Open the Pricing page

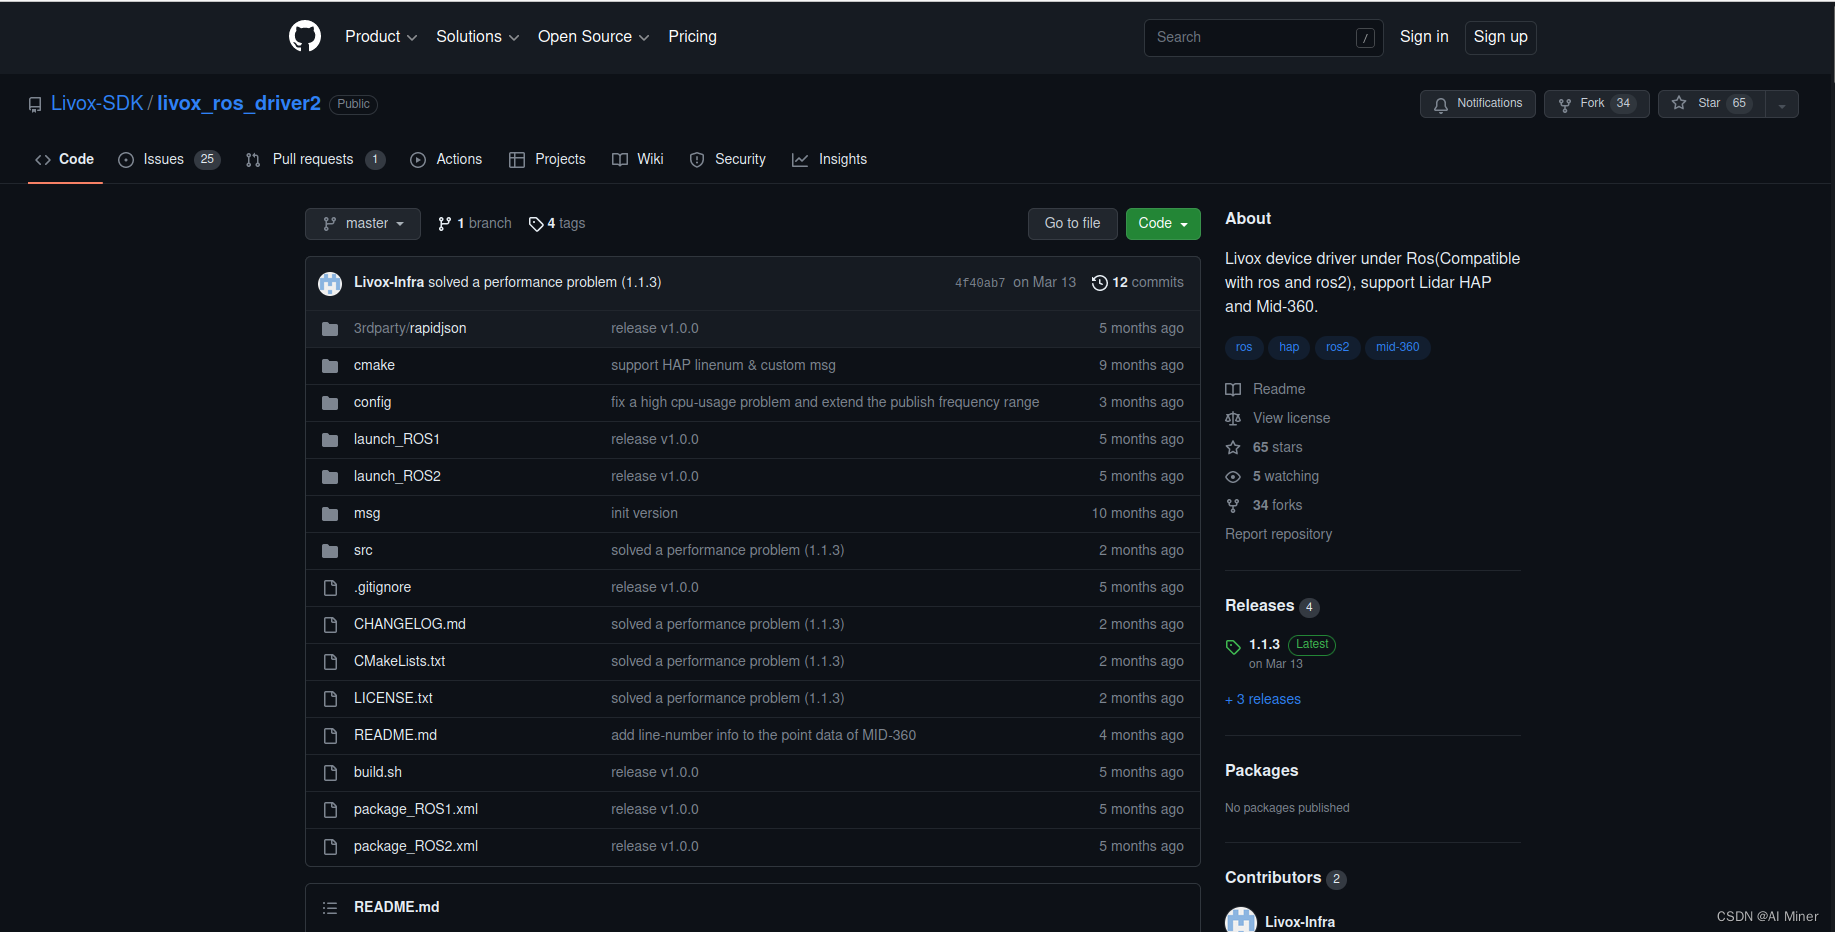coord(692,37)
